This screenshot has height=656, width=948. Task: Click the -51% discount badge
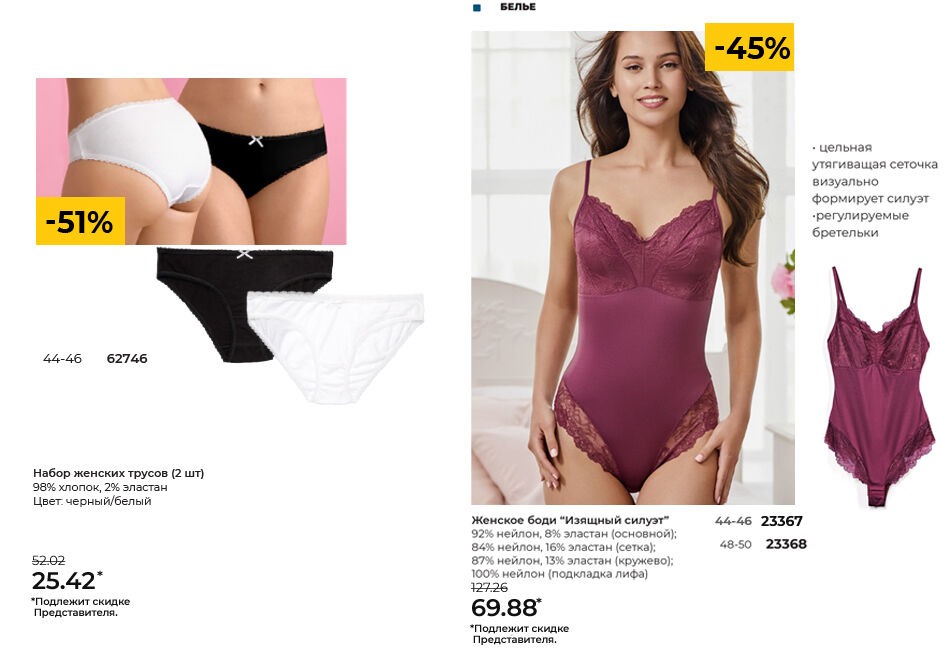(x=80, y=221)
